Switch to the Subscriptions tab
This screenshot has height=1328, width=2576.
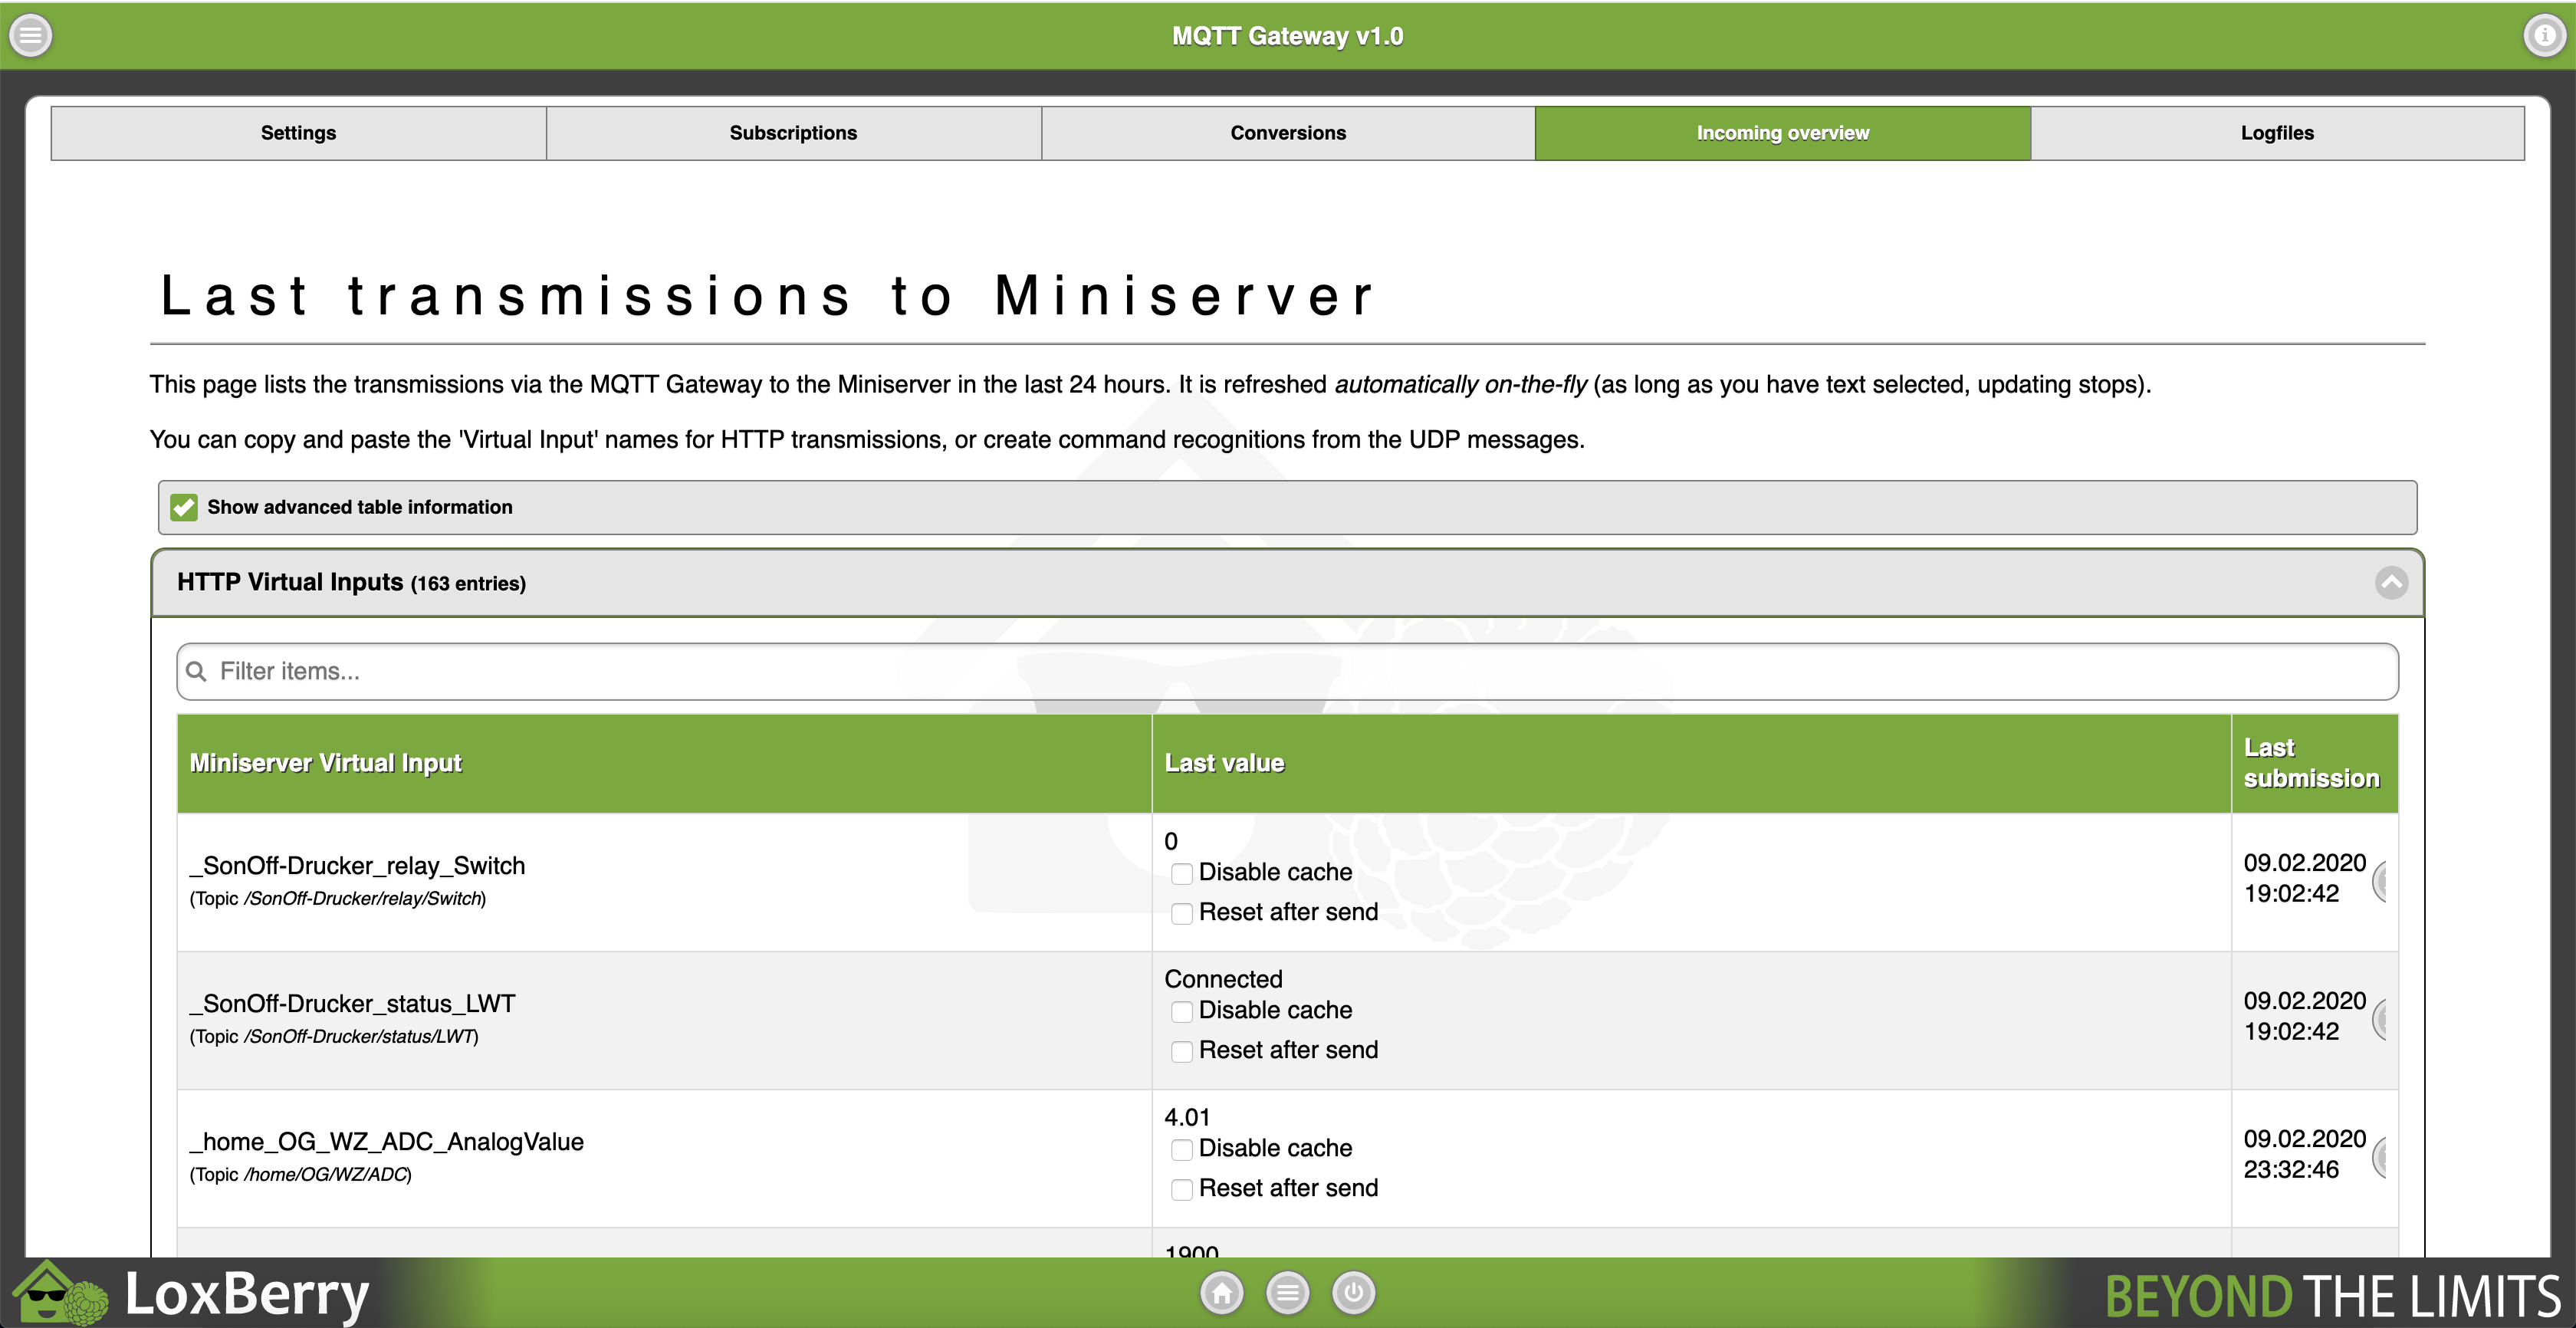(x=793, y=133)
